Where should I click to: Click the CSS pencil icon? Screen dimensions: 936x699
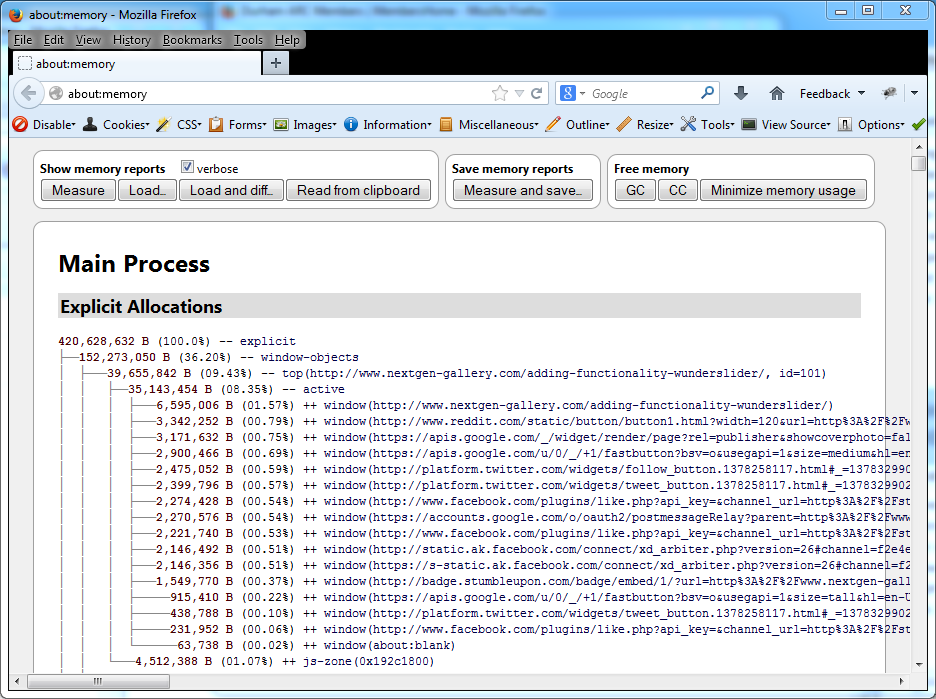(164, 124)
